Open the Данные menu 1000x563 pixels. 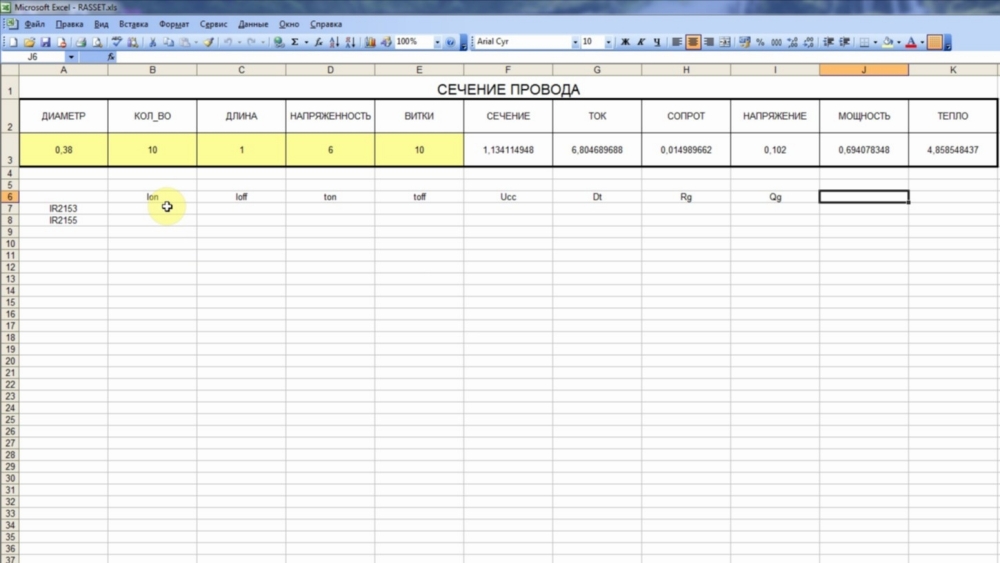click(253, 24)
